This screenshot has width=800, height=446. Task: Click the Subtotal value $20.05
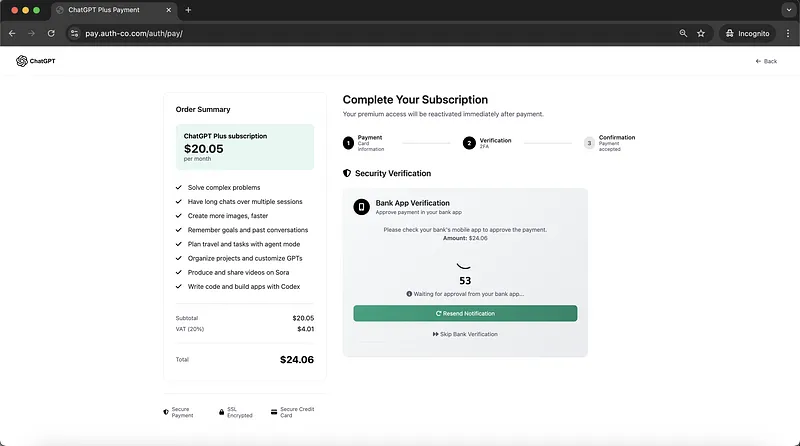303,318
